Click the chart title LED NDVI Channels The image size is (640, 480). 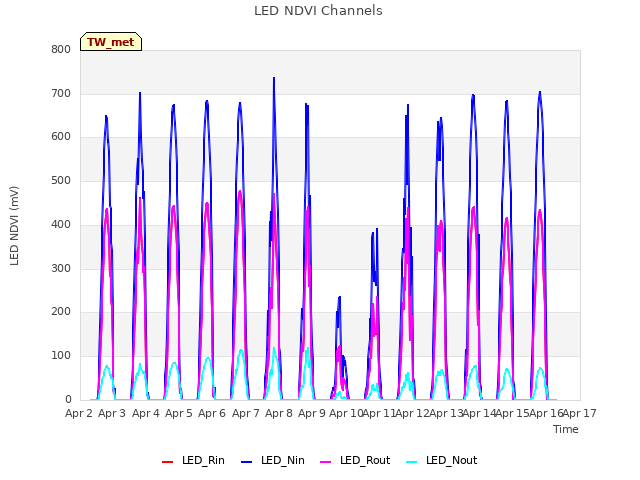coord(318,11)
